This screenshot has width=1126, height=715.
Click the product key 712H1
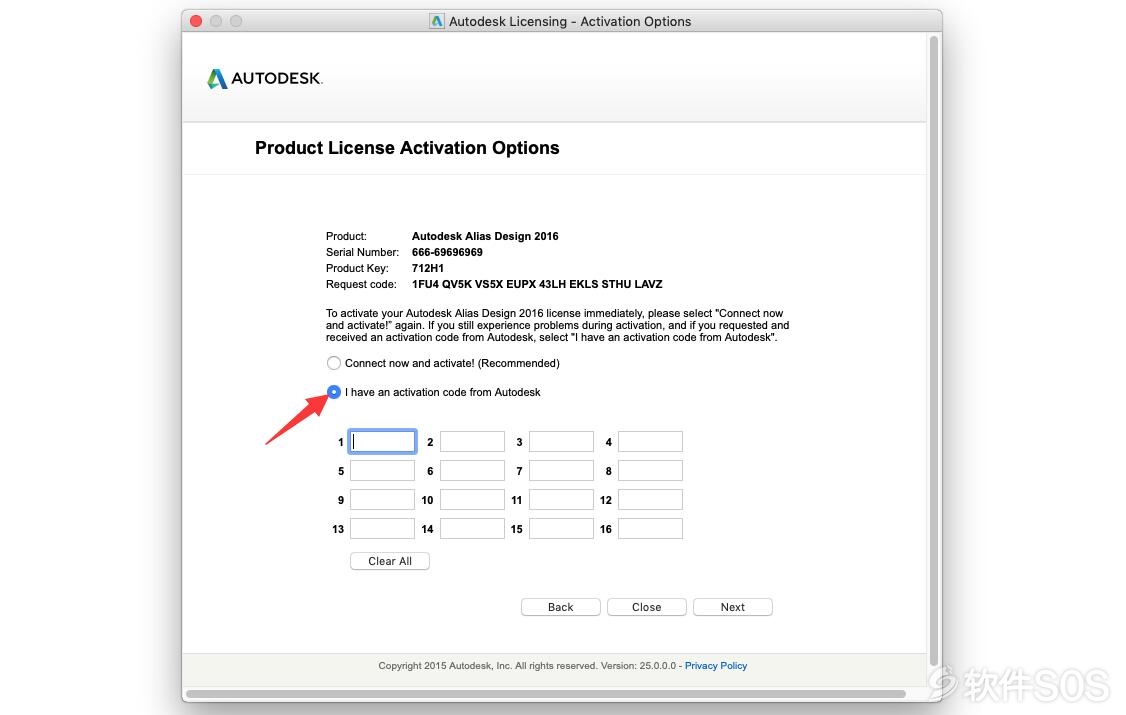[x=428, y=268]
